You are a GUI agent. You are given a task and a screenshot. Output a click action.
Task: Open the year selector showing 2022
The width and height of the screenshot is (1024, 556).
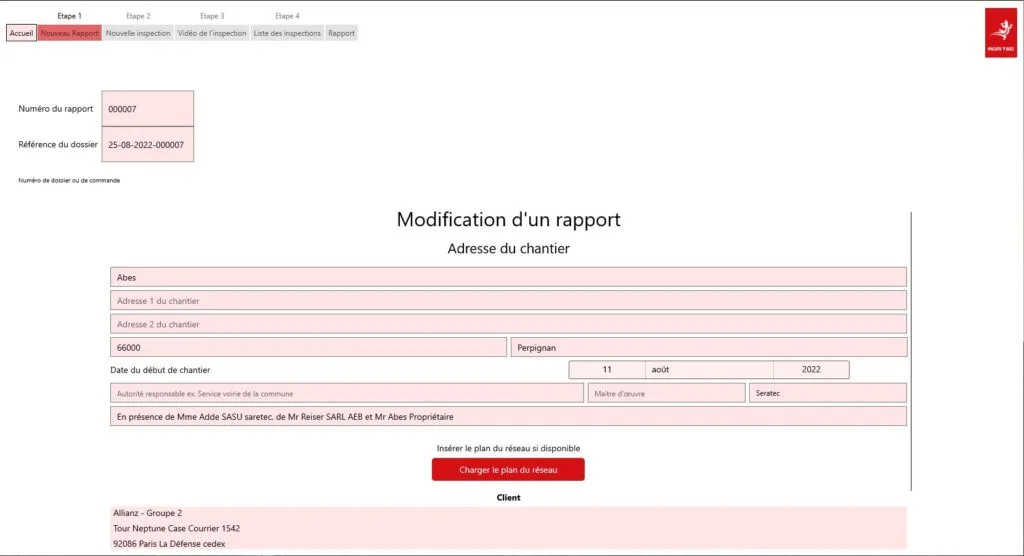pyautogui.click(x=810, y=370)
